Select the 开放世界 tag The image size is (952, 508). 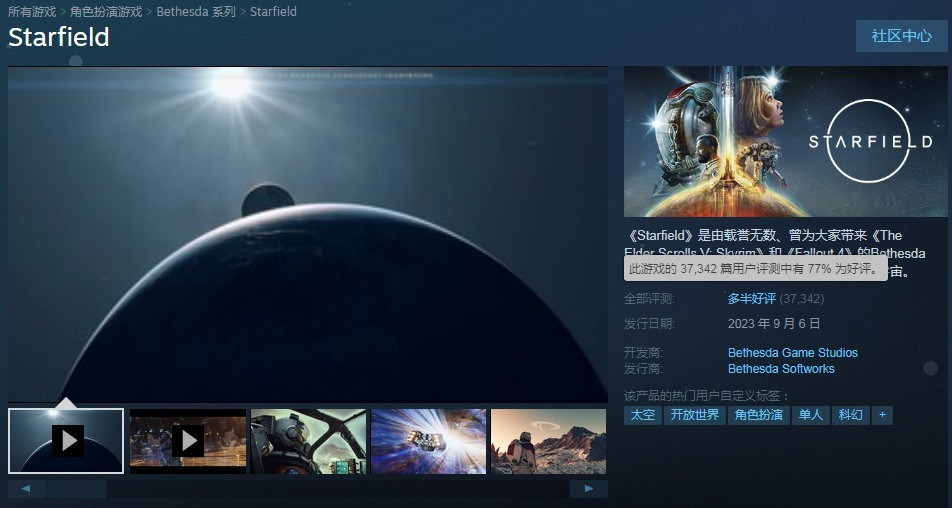[694, 414]
